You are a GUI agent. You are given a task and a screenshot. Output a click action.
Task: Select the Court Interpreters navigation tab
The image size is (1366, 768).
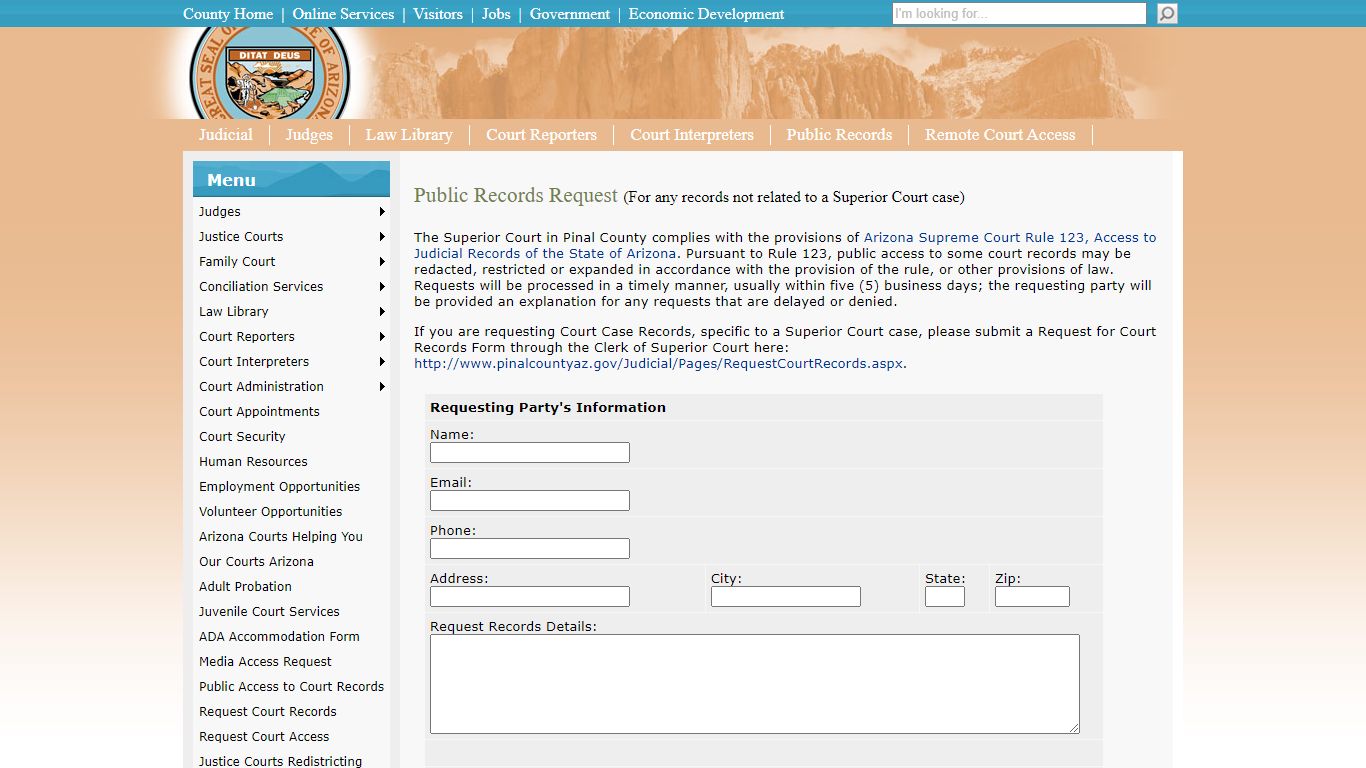coord(692,135)
